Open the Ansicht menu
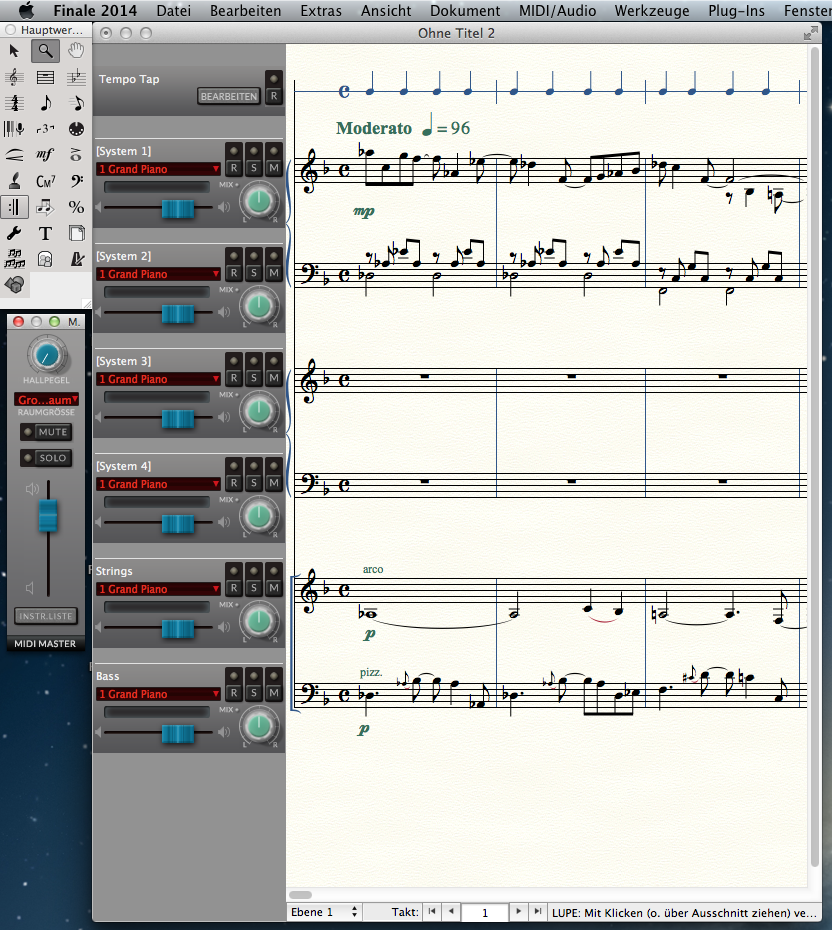 (386, 11)
